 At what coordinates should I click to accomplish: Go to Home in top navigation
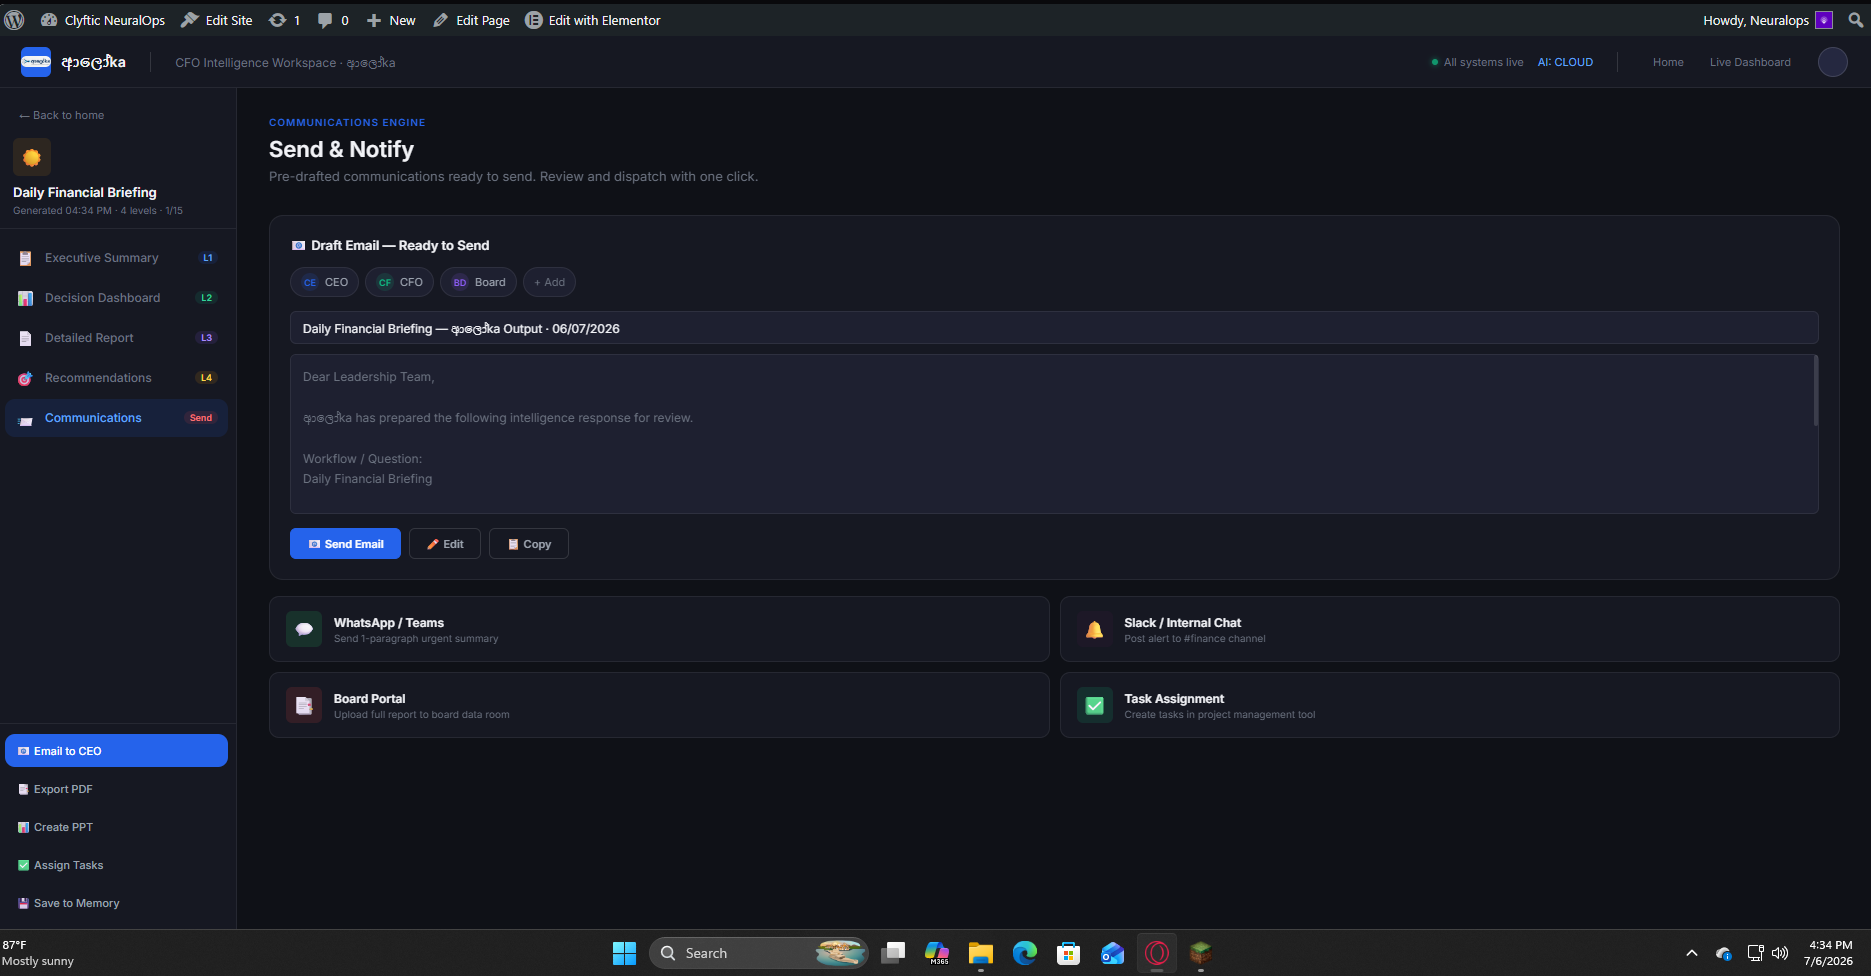tap(1668, 62)
